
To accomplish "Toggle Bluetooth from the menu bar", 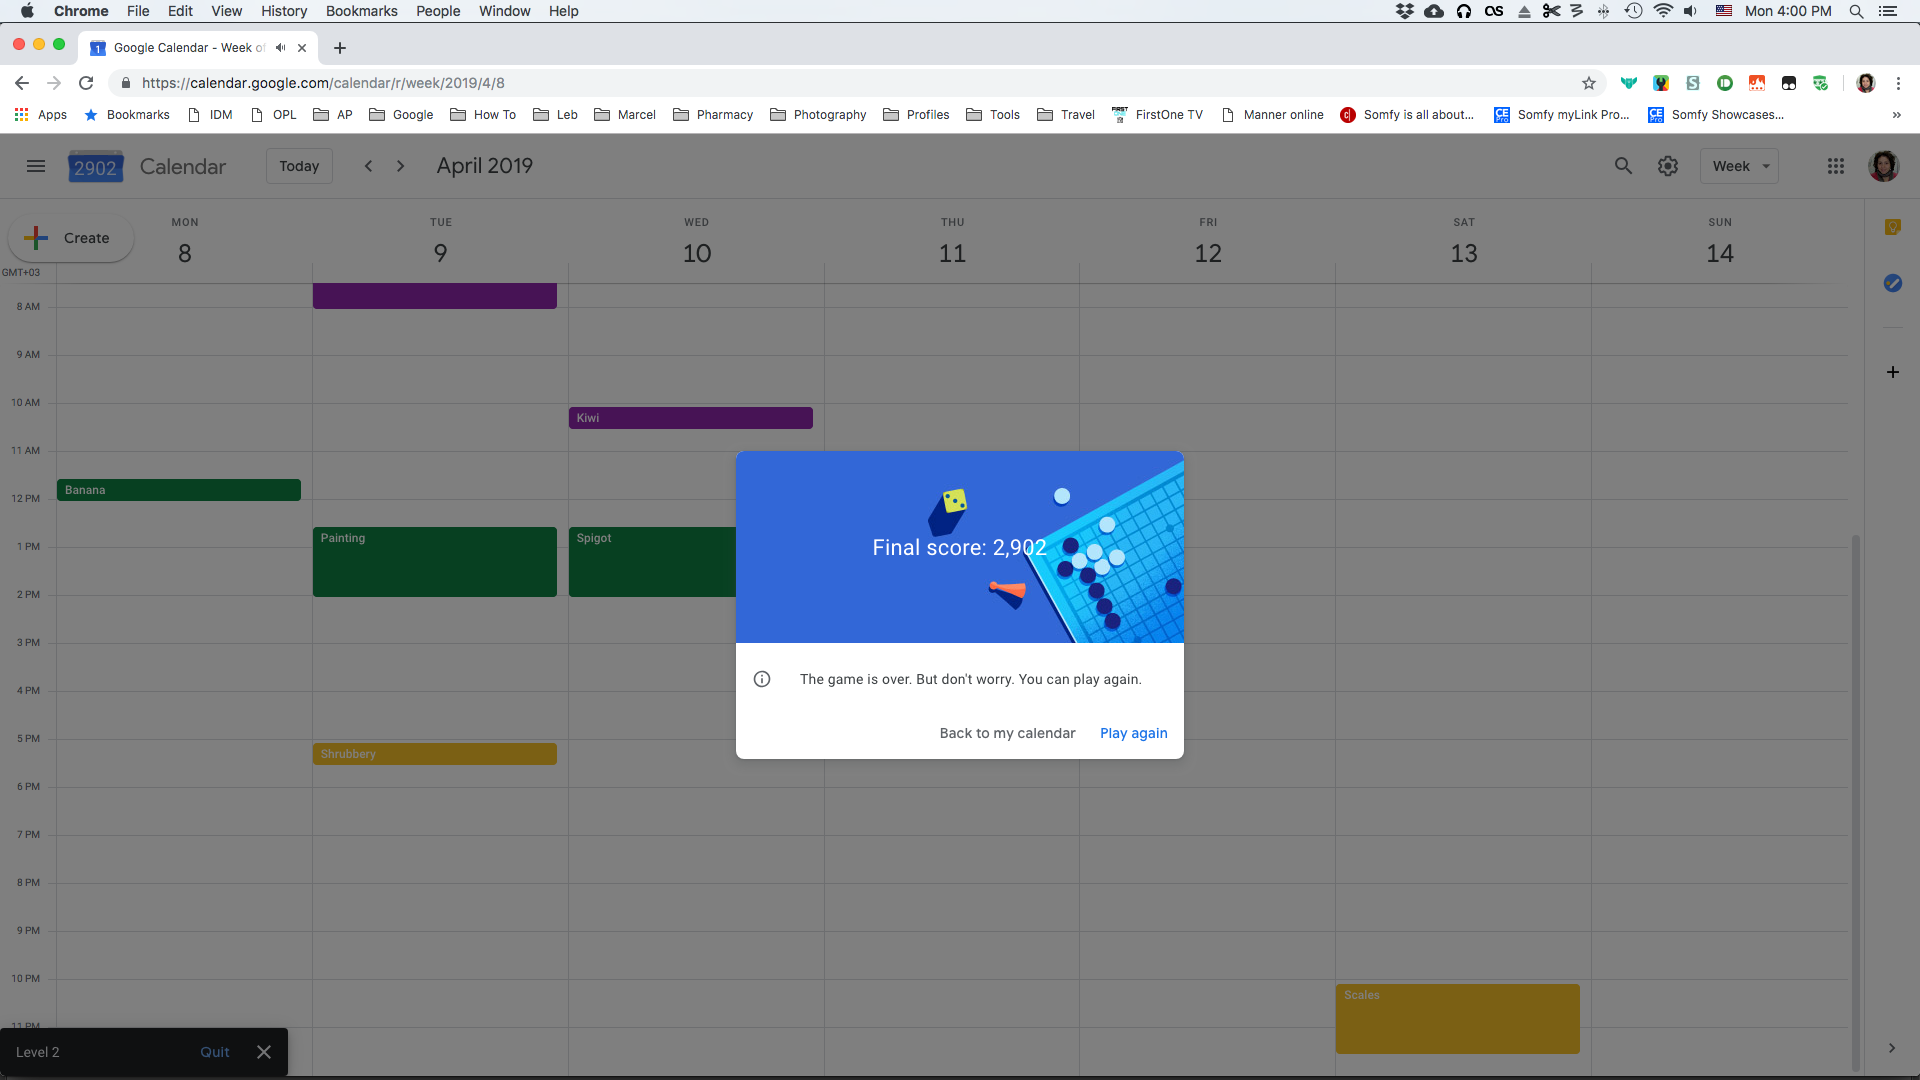I will pos(1604,11).
